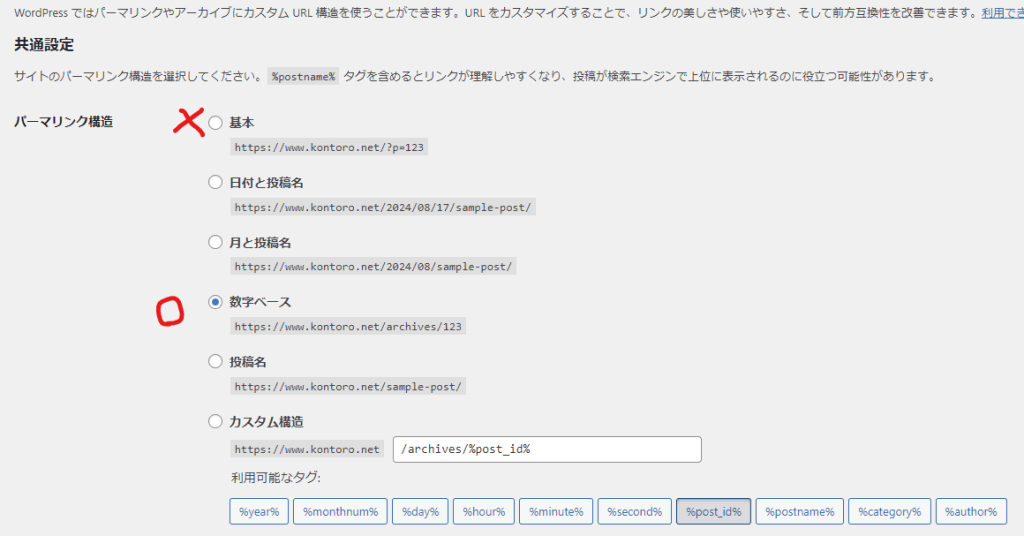Enable the カスタム構造 radio option
Screen dimensions: 1024x536
(x=215, y=422)
